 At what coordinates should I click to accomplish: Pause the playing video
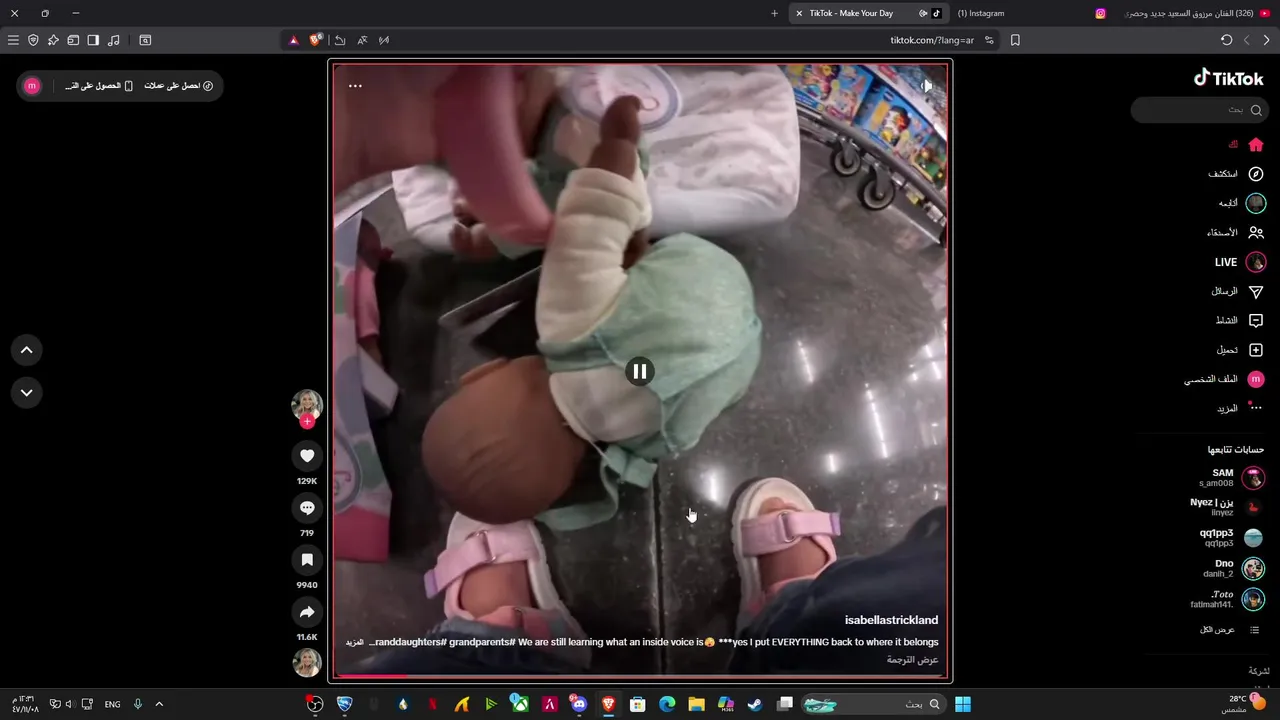[x=639, y=372]
